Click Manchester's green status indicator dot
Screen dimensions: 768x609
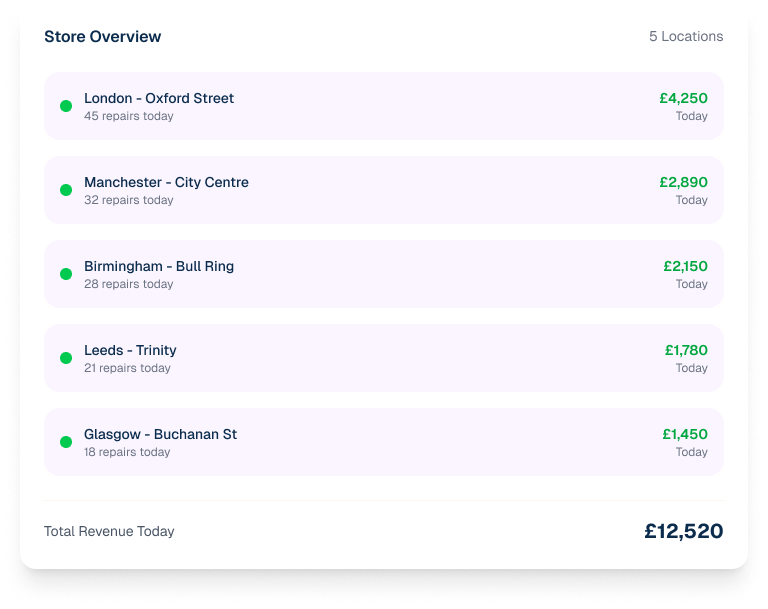[66, 190]
